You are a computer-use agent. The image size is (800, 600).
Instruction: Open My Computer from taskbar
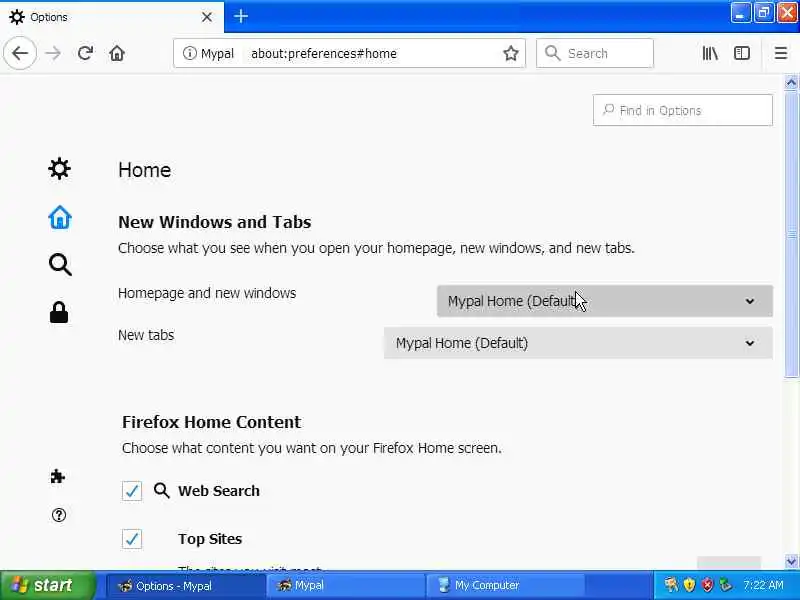[x=505, y=586]
